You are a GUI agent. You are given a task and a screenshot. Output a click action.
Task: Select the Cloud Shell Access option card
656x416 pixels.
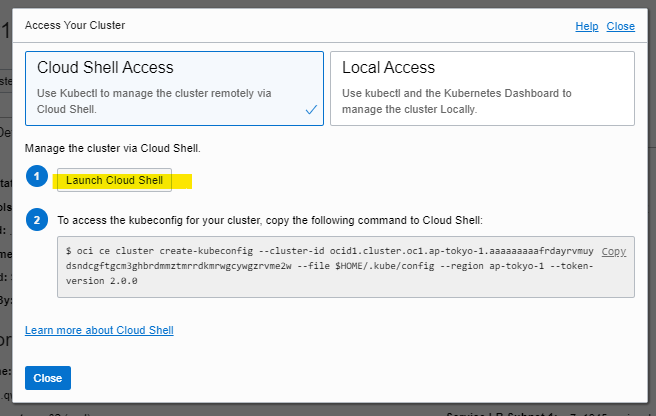pos(174,88)
